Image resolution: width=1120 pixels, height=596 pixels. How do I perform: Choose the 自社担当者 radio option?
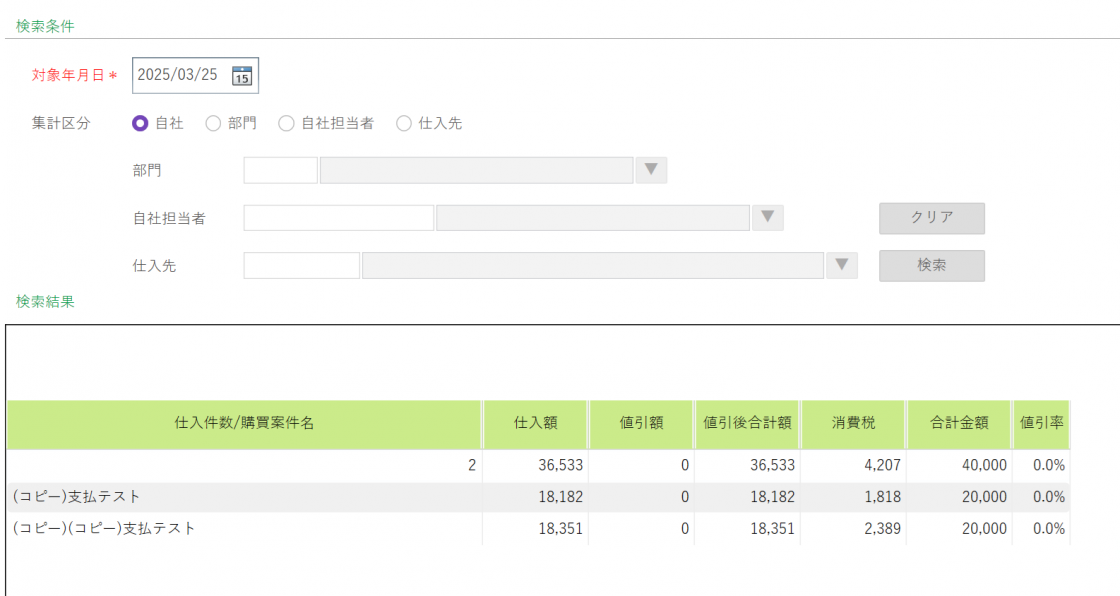coord(287,124)
